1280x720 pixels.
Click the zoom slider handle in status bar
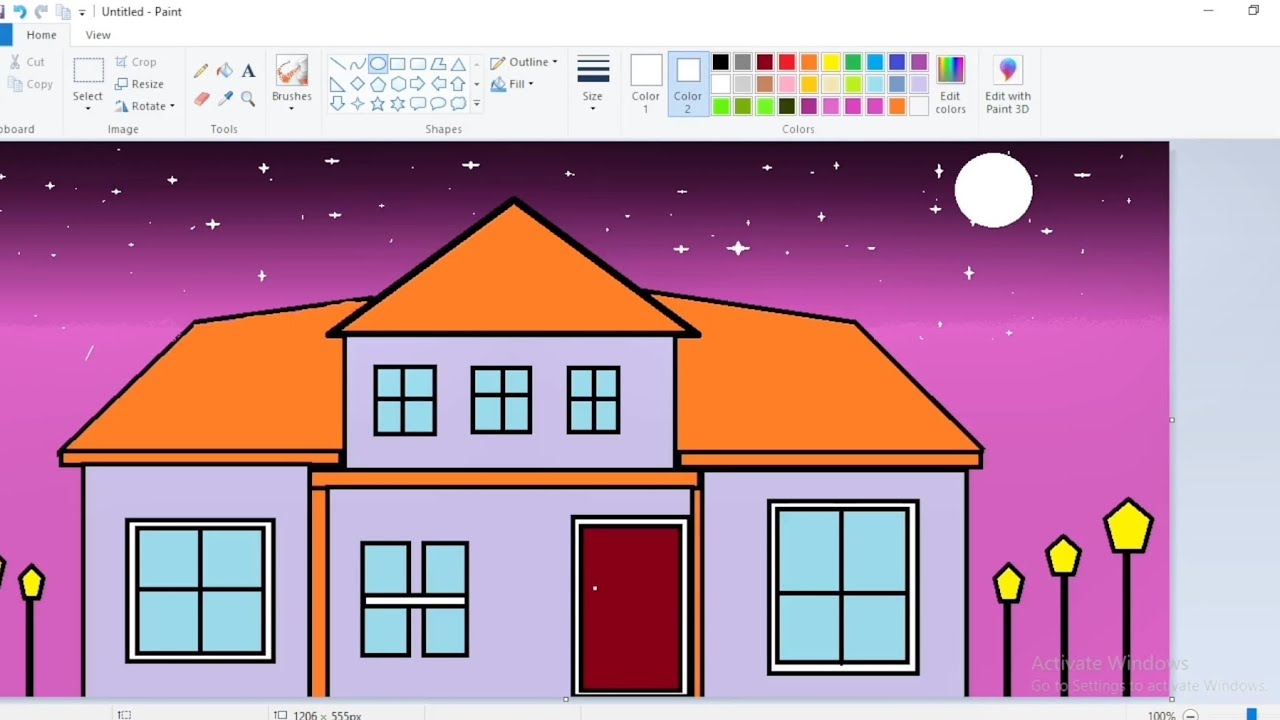[1251, 714]
